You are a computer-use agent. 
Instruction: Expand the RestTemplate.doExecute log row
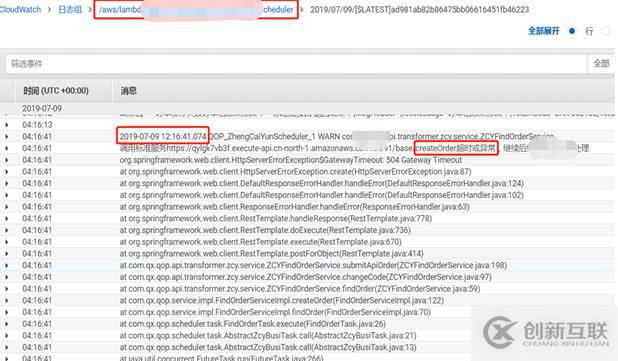(7, 230)
